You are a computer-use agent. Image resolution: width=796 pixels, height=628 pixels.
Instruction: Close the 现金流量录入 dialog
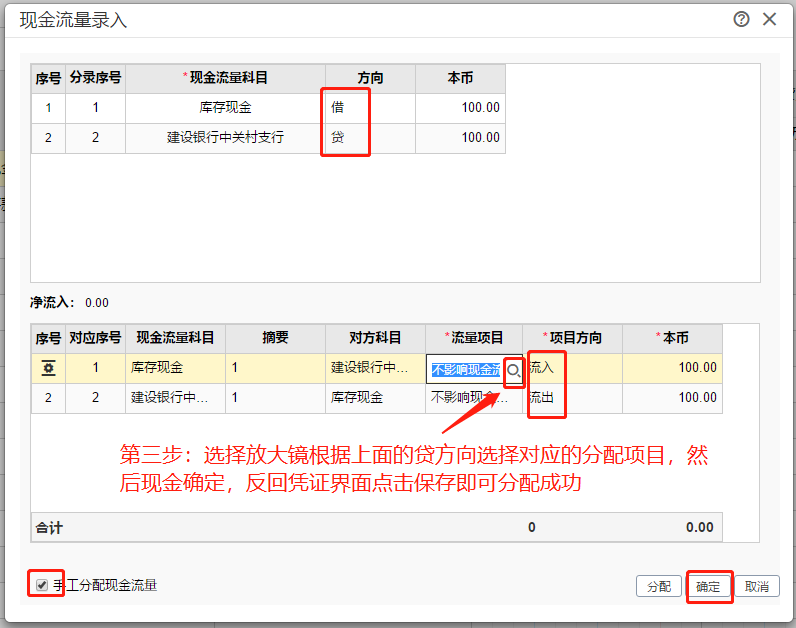point(769,19)
